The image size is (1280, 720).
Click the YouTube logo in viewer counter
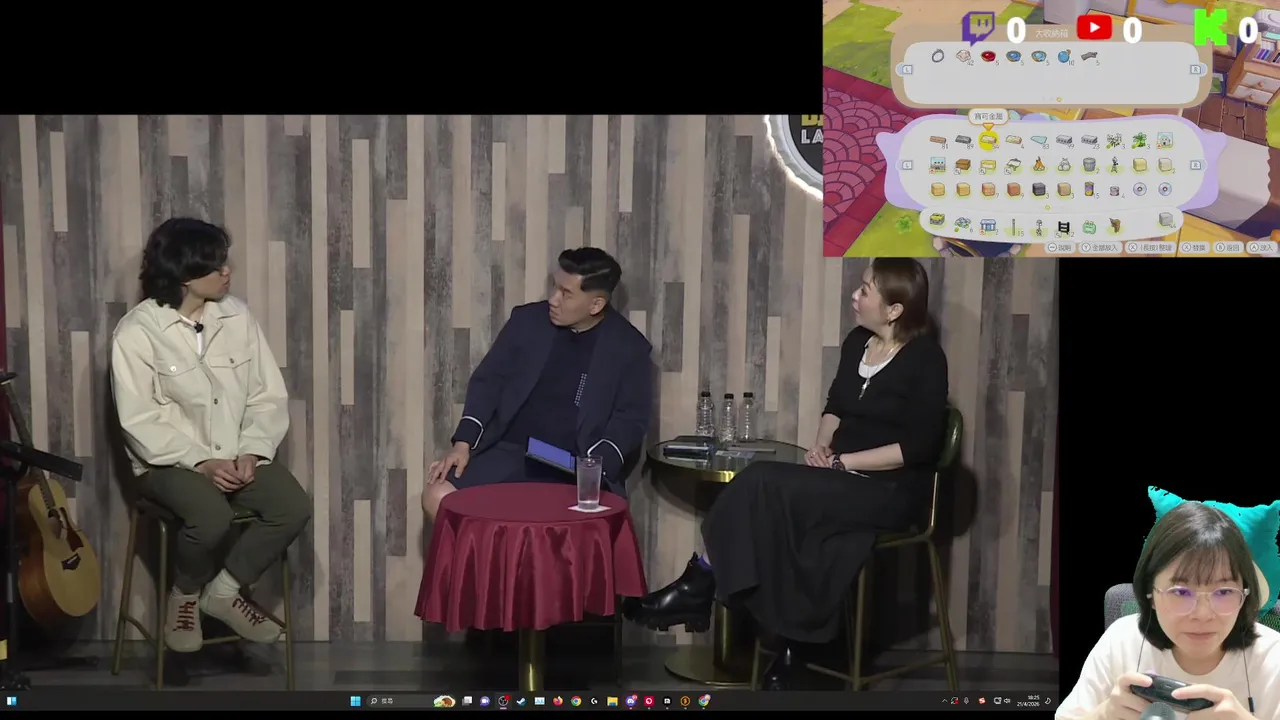pyautogui.click(x=1094, y=28)
